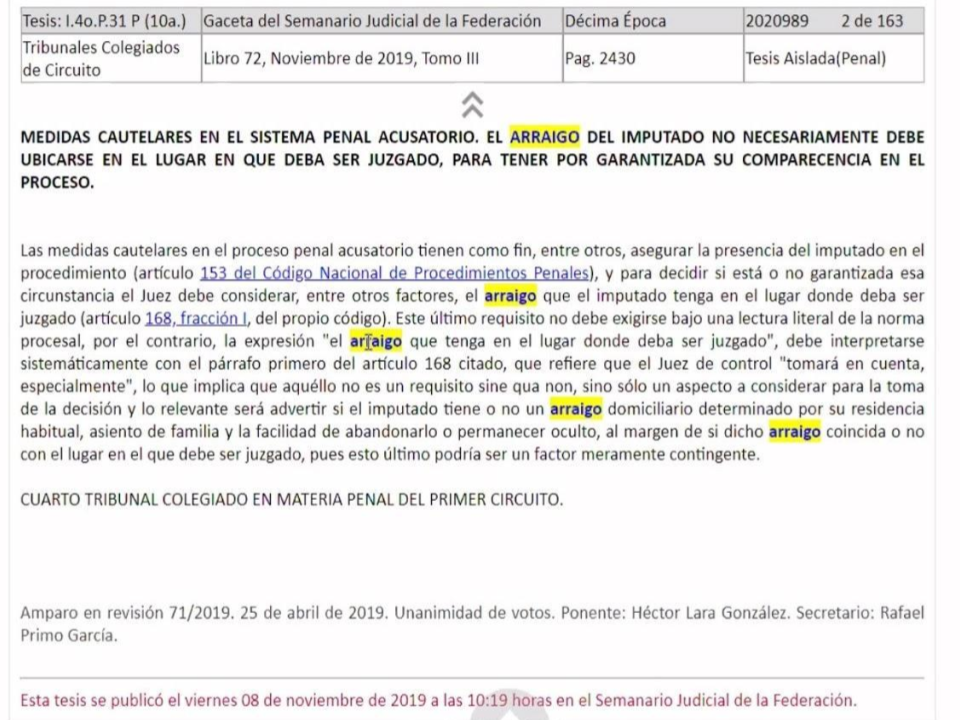Click Tribunales Colegiados de Circuito cell
Screen dimensions: 960x720
[x=111, y=58]
